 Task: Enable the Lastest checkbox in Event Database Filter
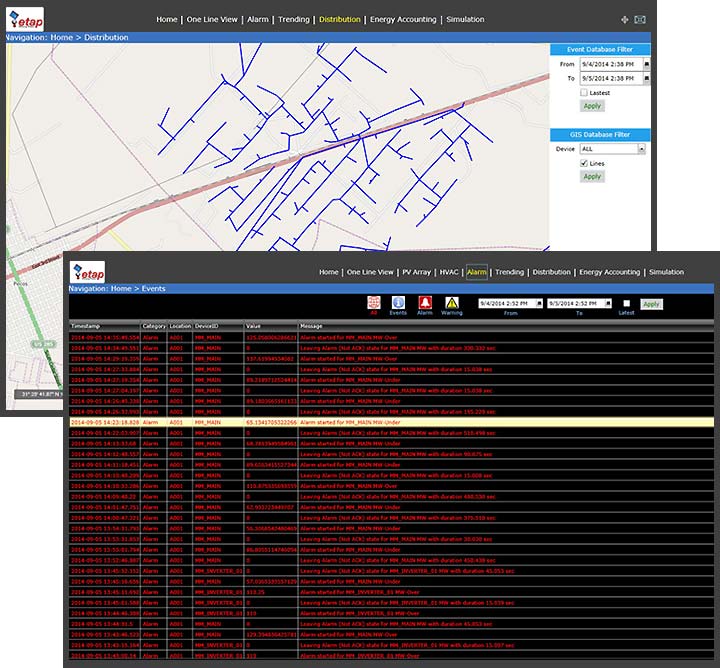(x=585, y=92)
